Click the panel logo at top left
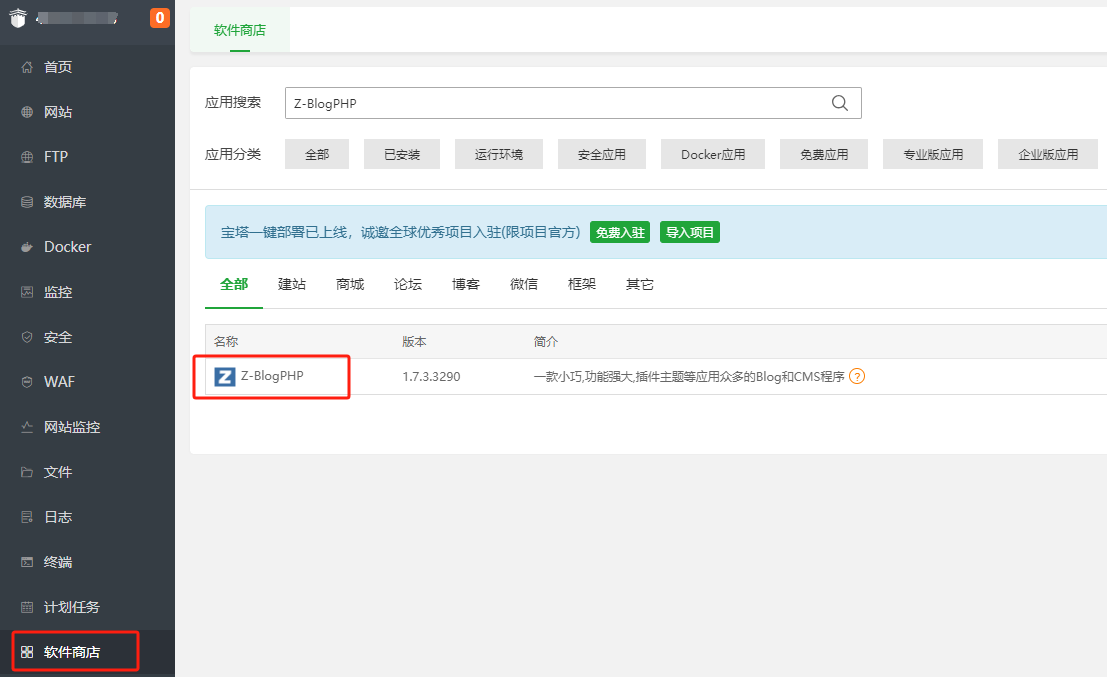This screenshot has height=677, width=1107. [x=18, y=18]
